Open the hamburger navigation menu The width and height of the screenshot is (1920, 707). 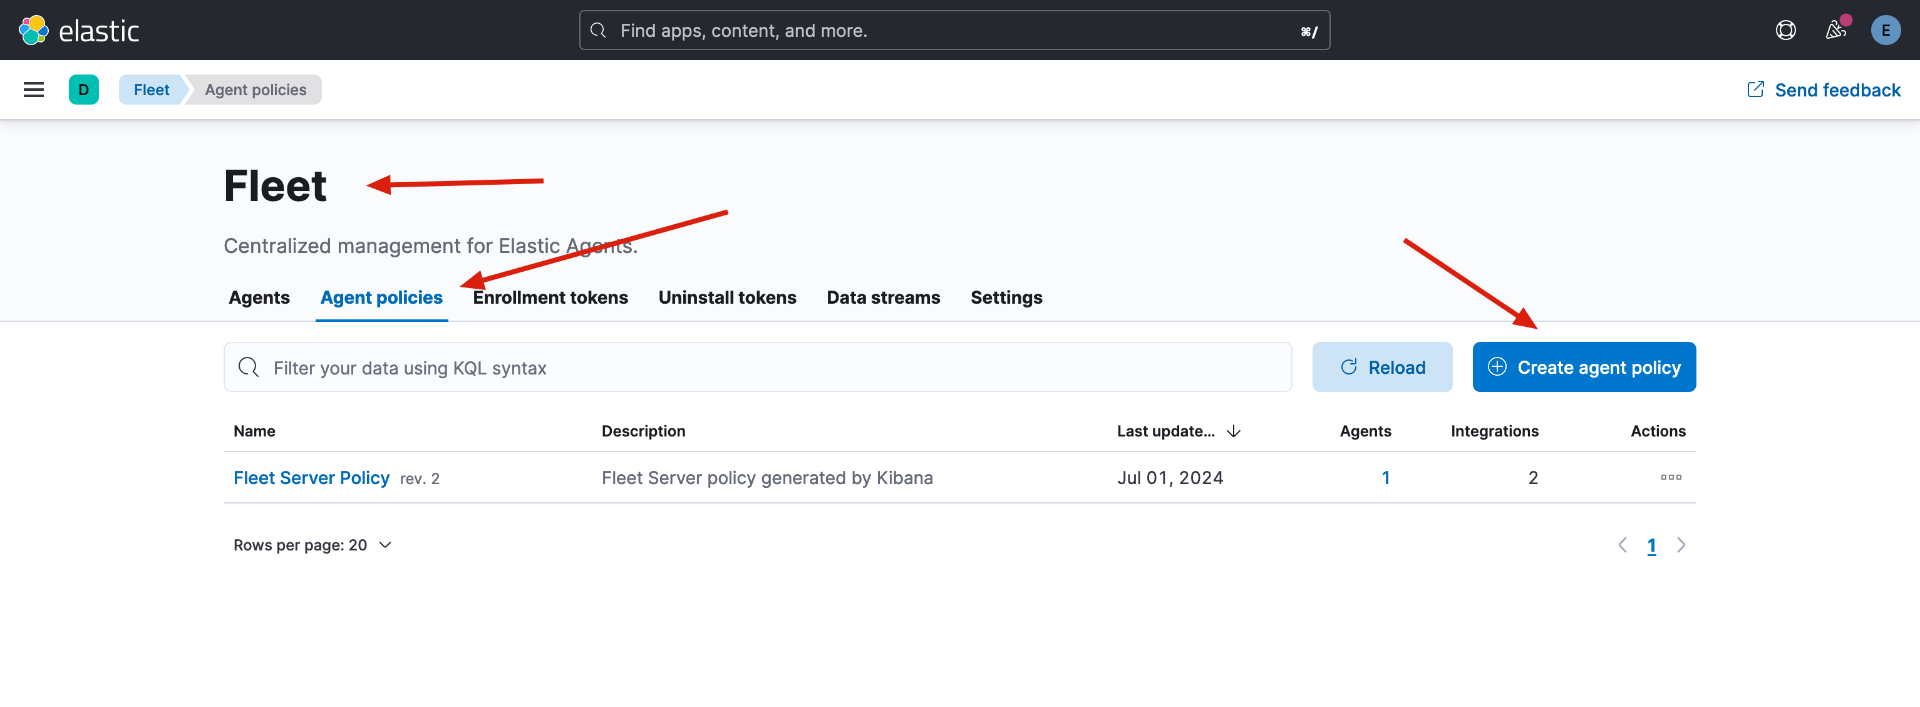(34, 90)
